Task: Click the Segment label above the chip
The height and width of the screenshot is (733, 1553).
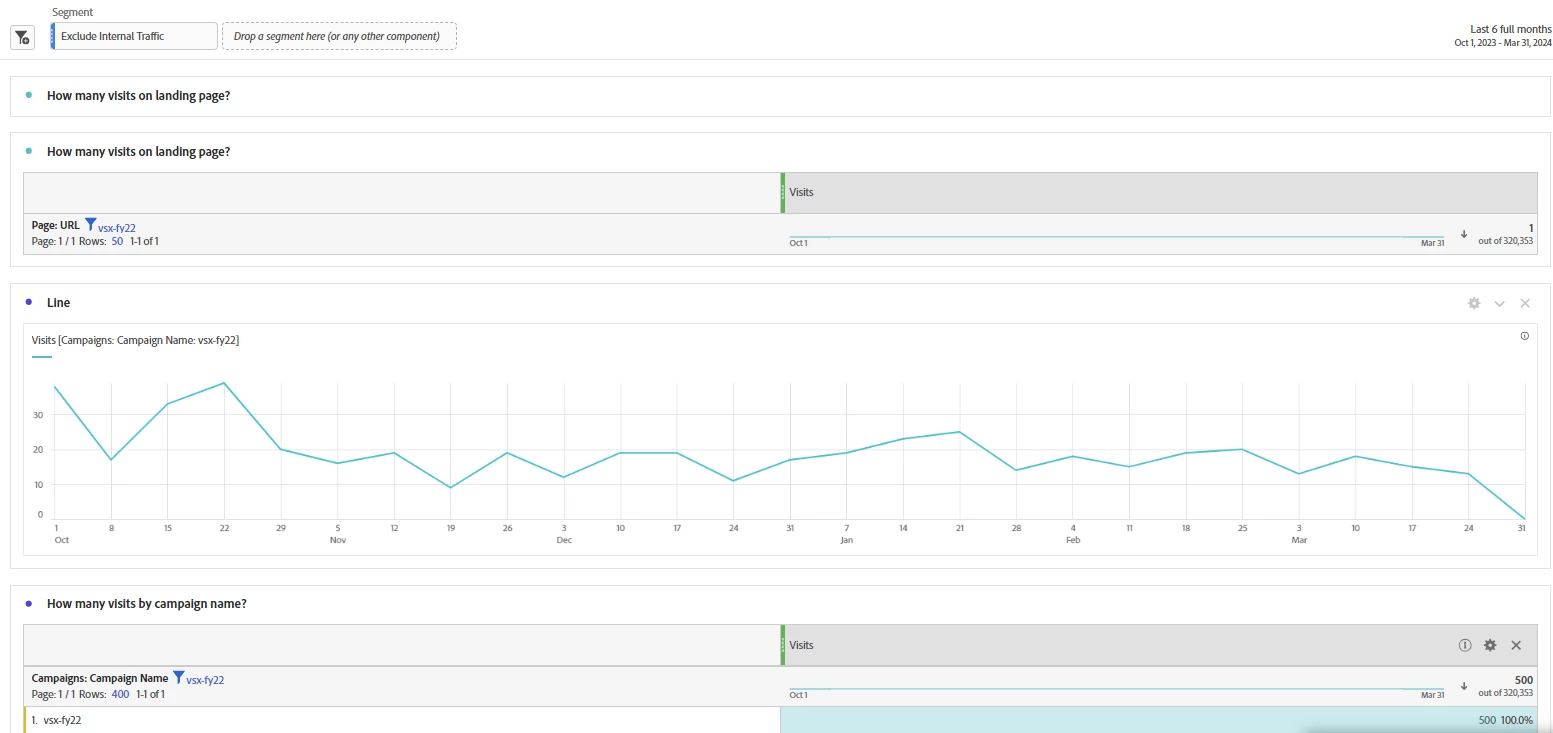Action: [72, 12]
